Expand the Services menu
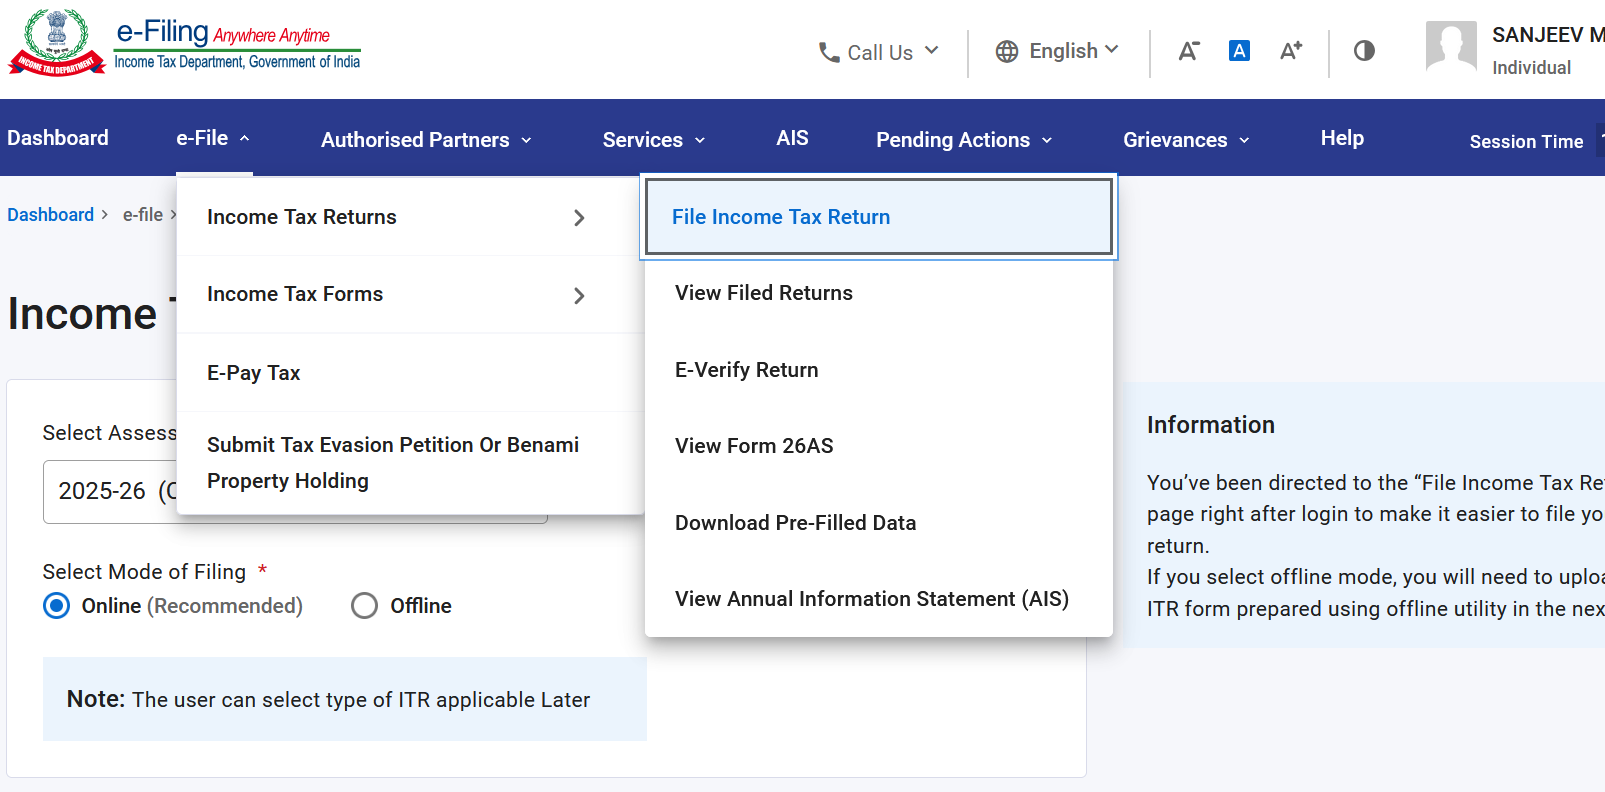Screen dimensions: 1605x792 [x=654, y=140]
